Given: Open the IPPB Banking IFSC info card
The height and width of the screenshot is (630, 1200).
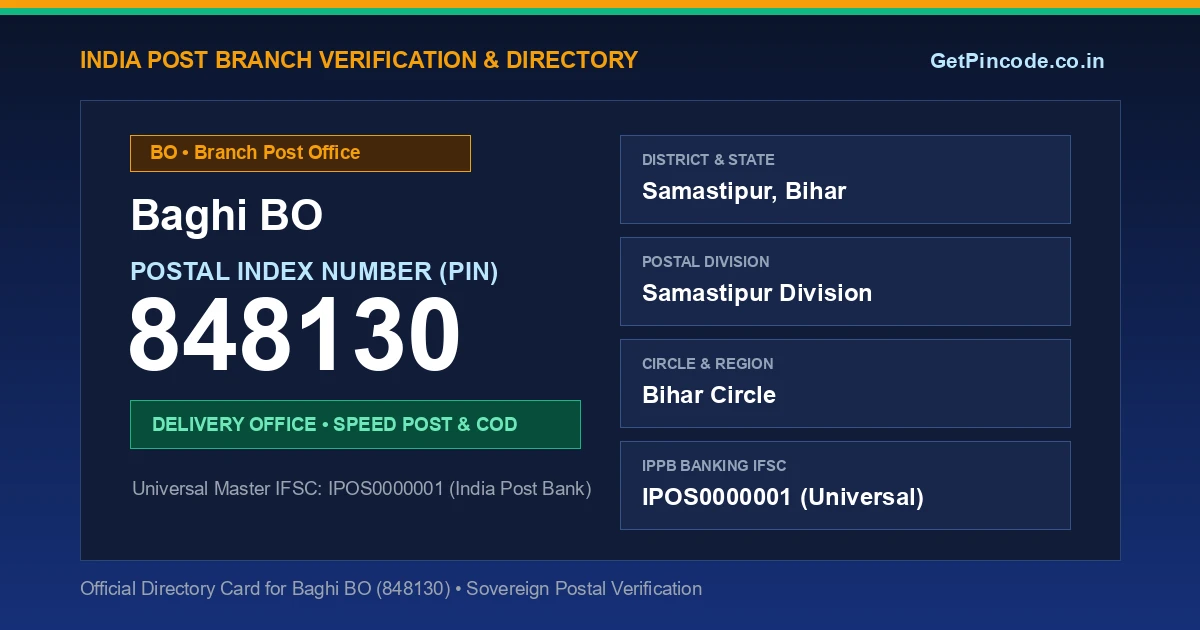Looking at the screenshot, I should (x=845, y=485).
